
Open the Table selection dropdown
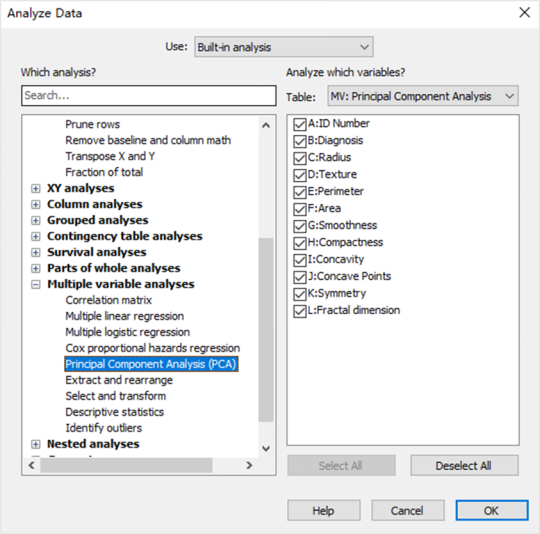coord(423,96)
